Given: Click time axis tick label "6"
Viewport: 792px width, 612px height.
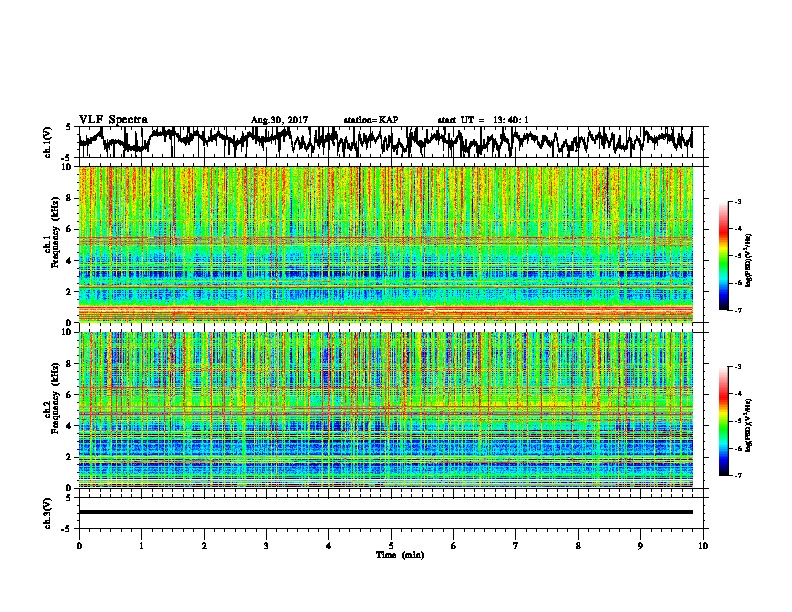Looking at the screenshot, I should (x=454, y=546).
